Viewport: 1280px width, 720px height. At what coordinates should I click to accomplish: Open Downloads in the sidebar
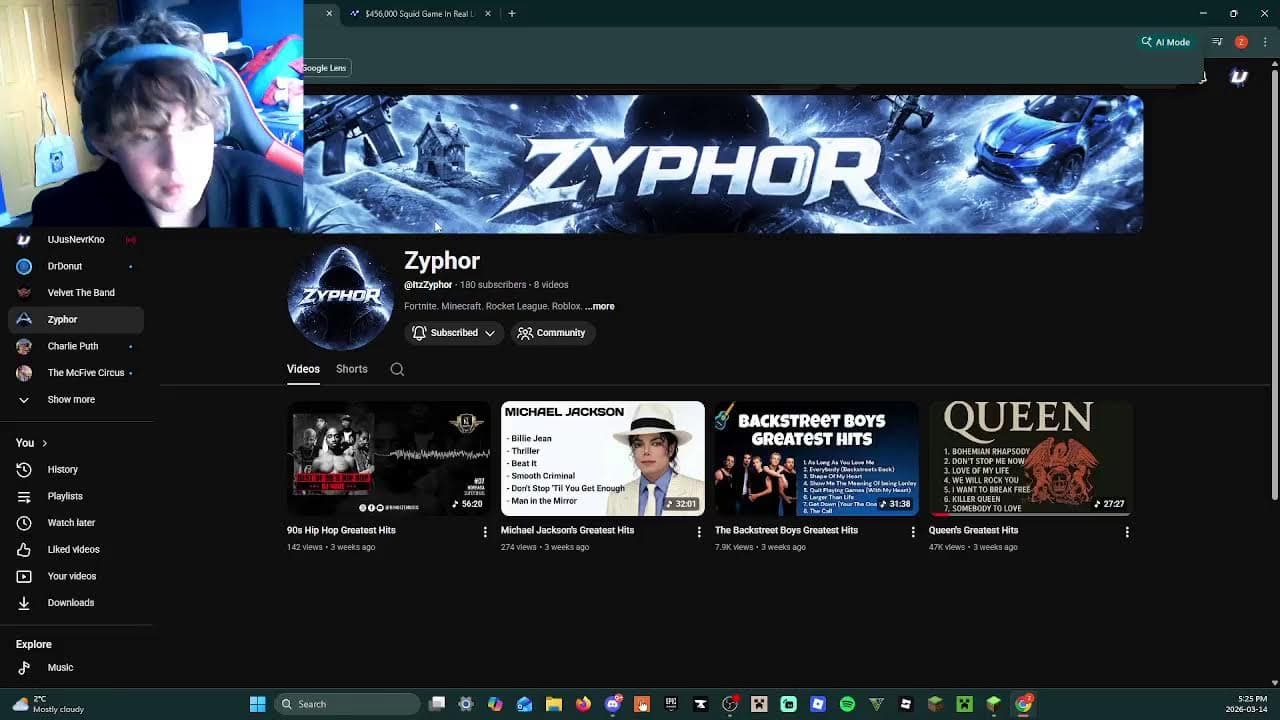click(76, 603)
